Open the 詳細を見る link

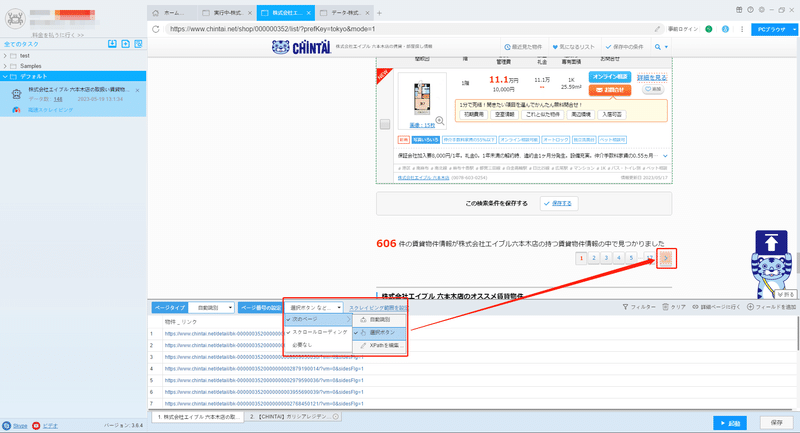tap(652, 78)
